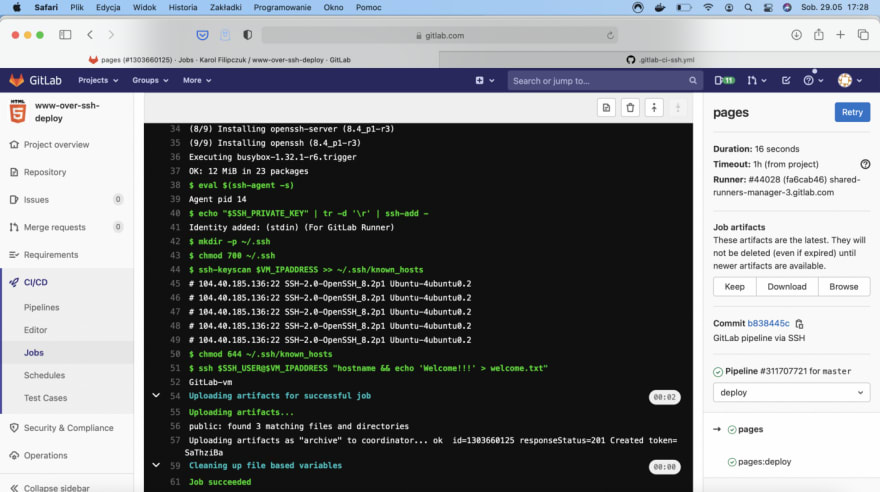
Task: Open the Widok menu
Action: [x=144, y=7]
